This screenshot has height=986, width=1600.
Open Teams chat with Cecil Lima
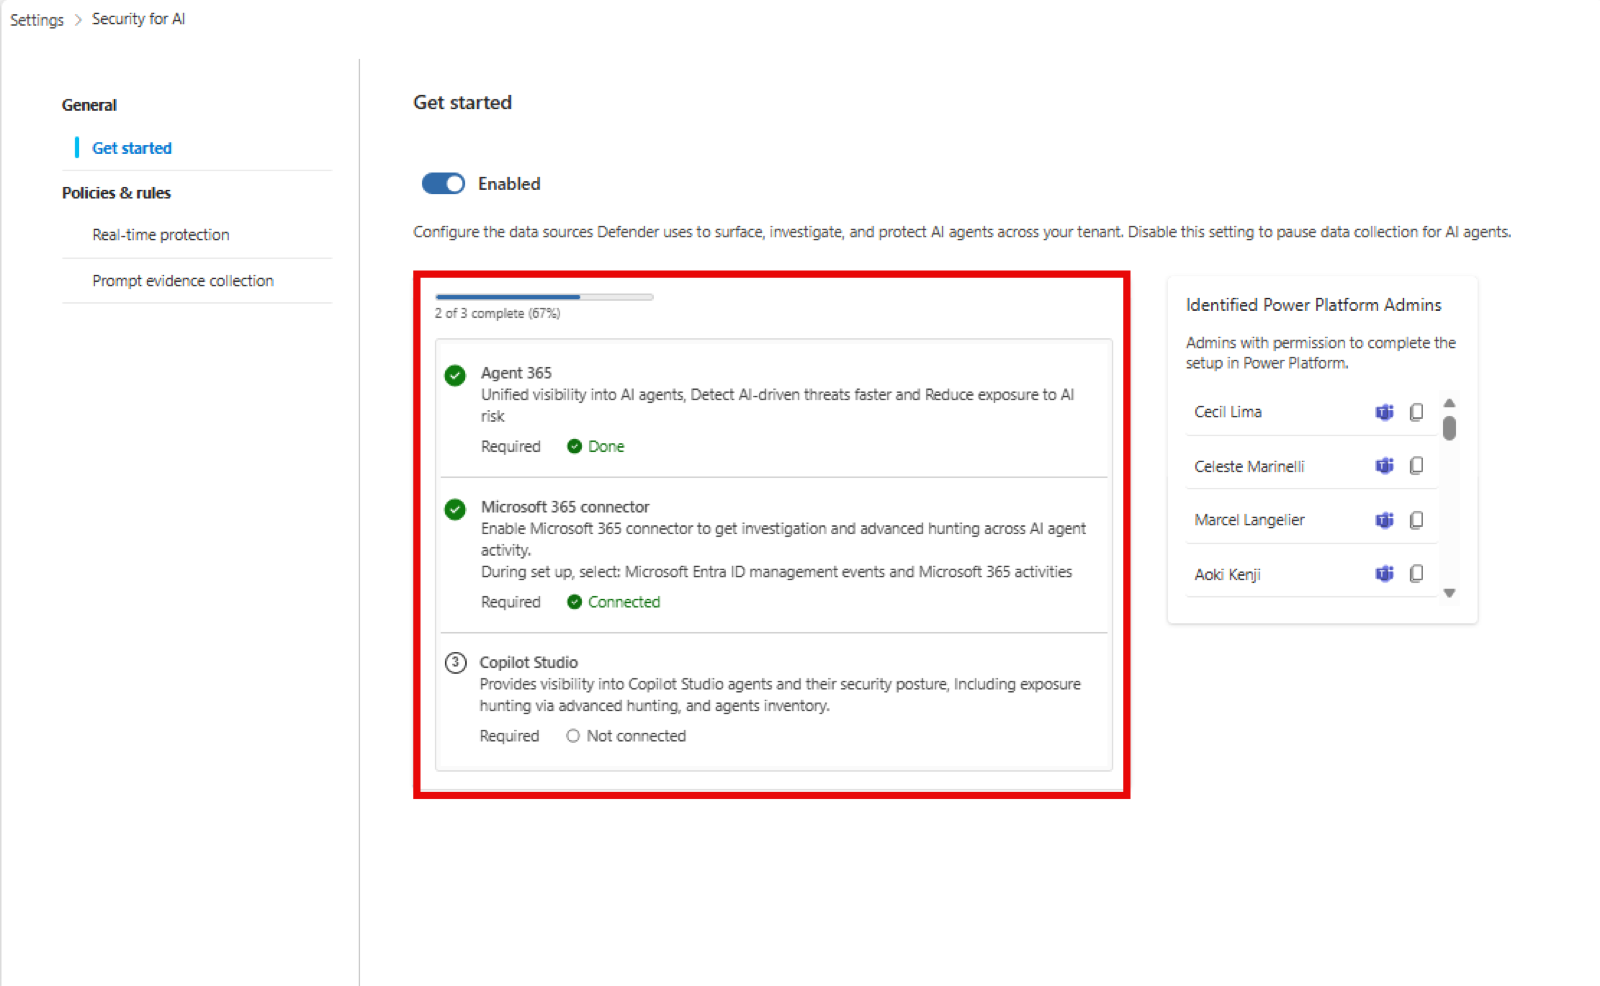click(x=1384, y=412)
